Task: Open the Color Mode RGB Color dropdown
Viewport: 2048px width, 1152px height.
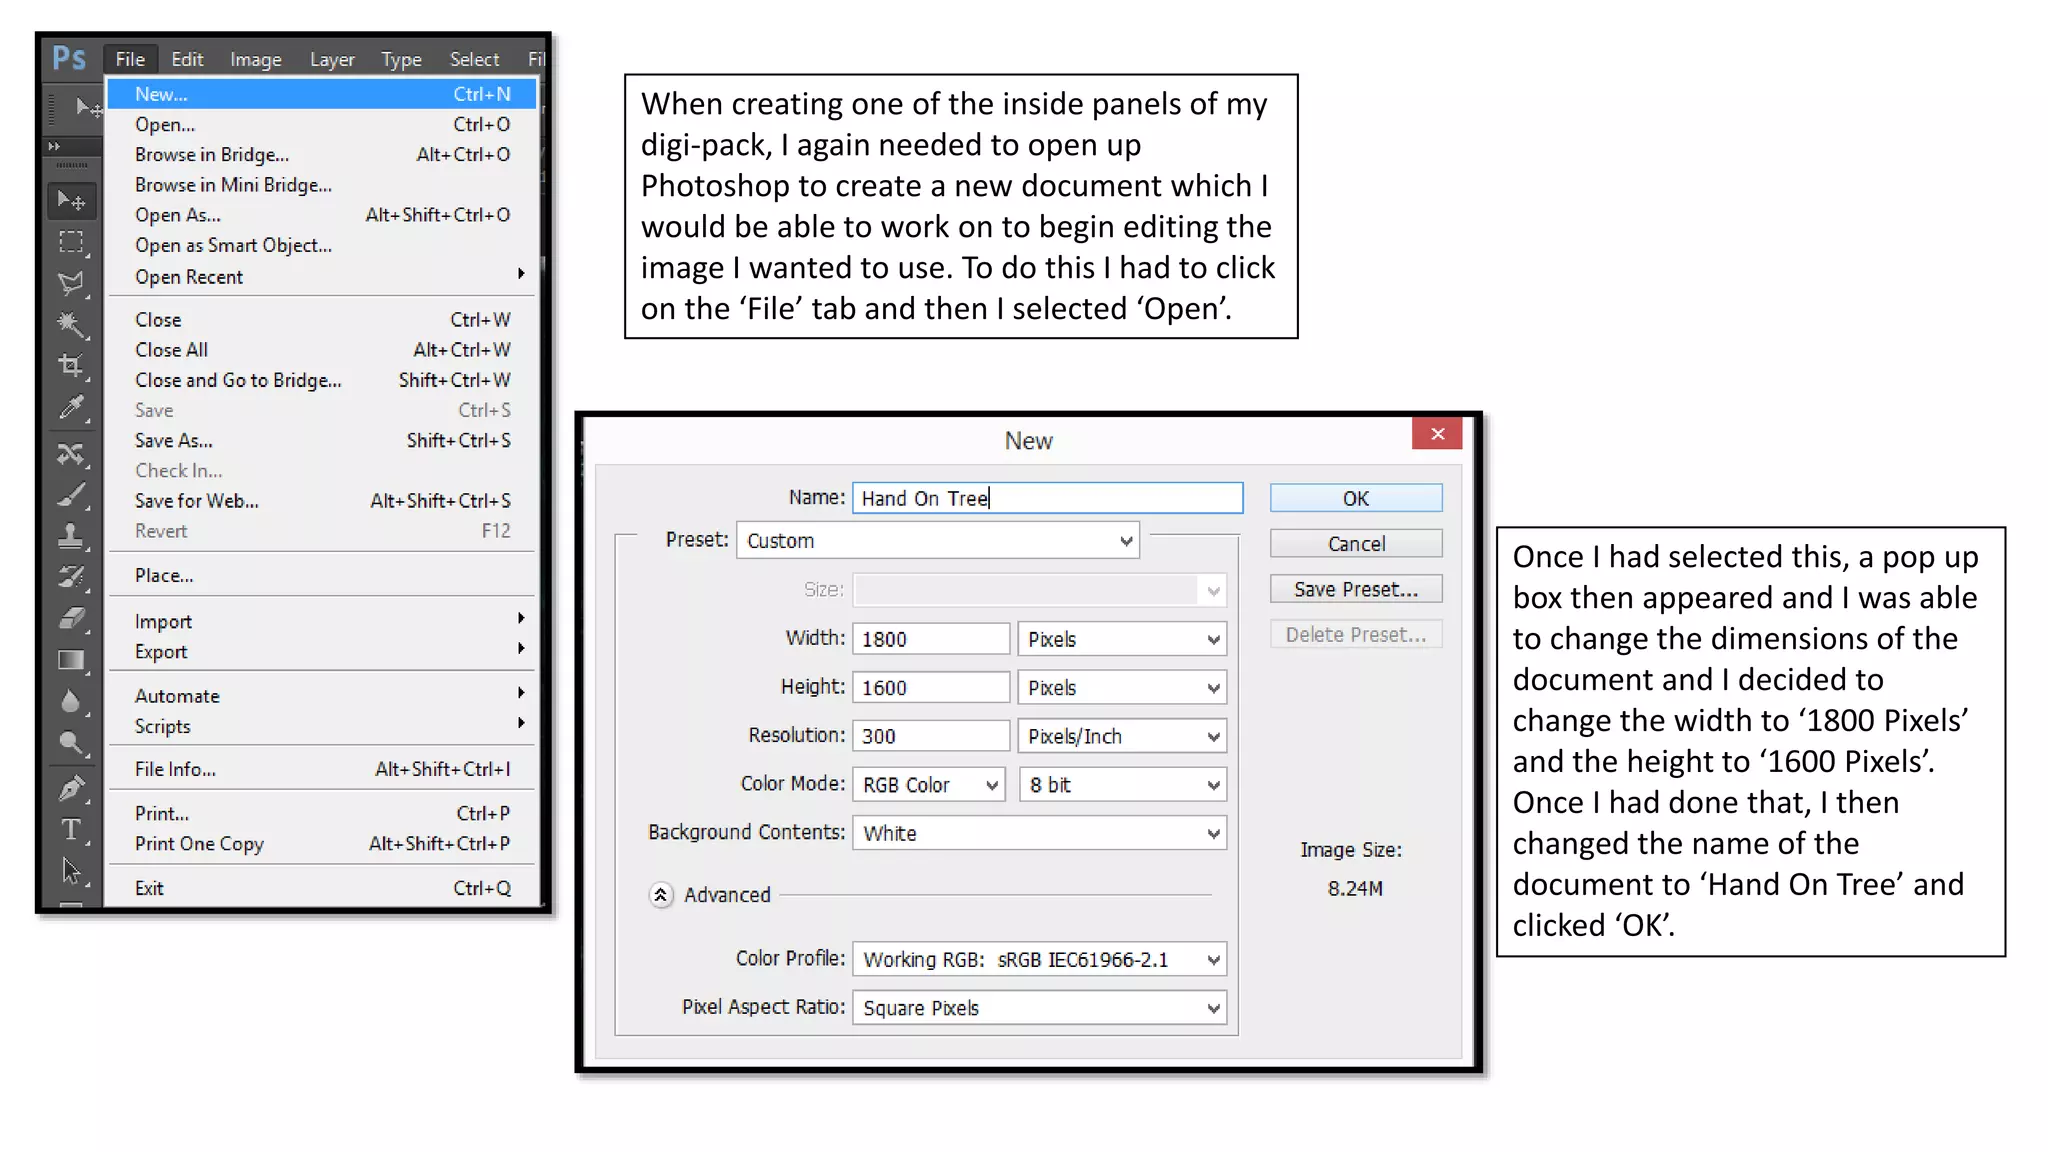Action: [929, 785]
